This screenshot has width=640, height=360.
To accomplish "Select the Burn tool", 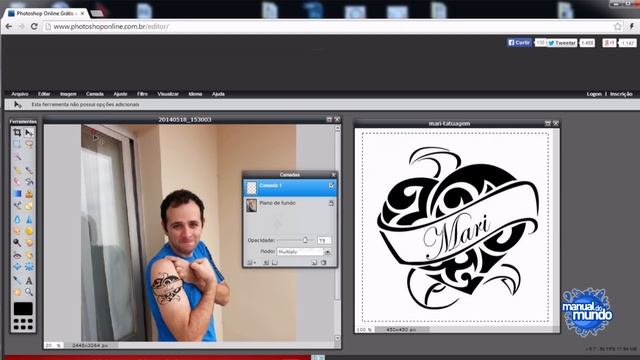I will click(x=29, y=242).
